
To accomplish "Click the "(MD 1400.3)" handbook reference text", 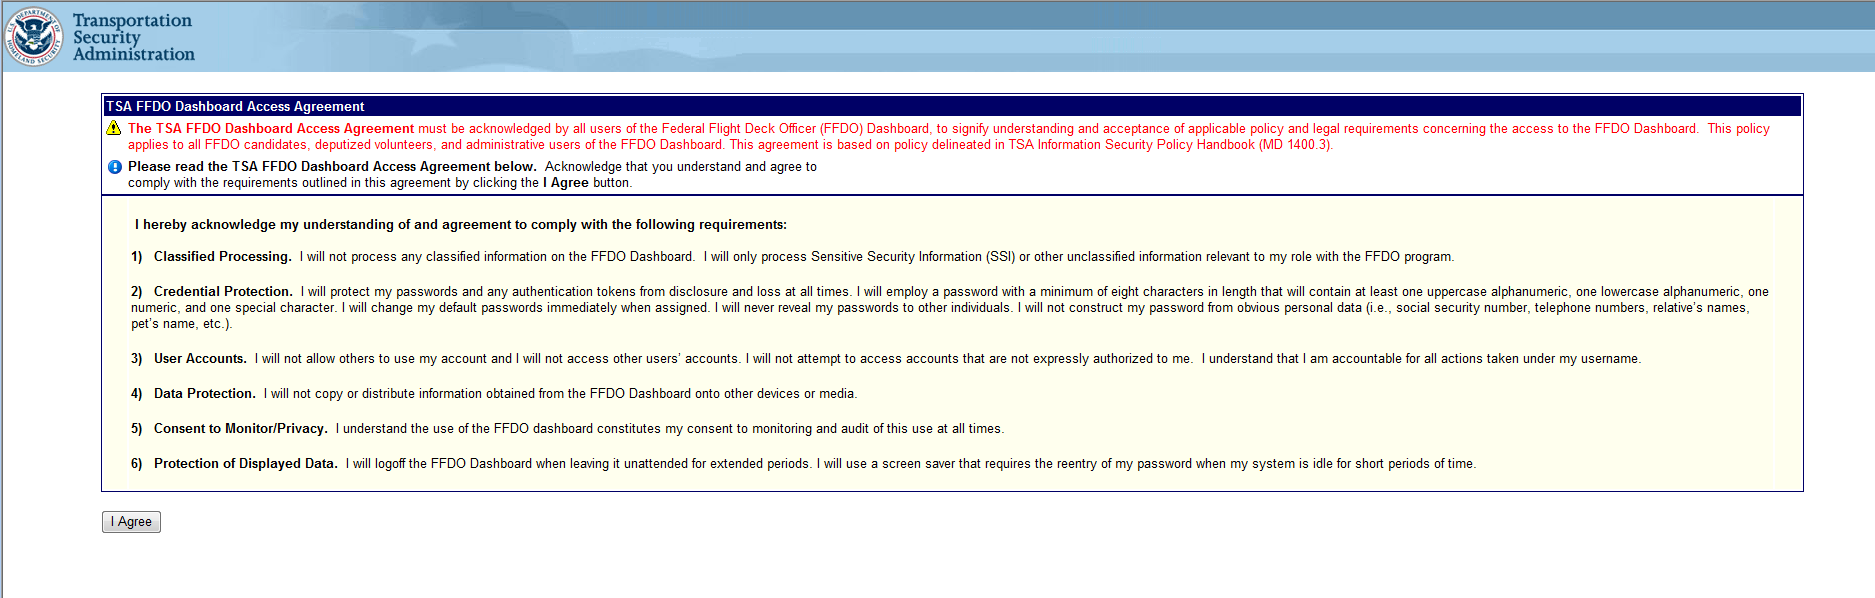I will coord(1295,145).
